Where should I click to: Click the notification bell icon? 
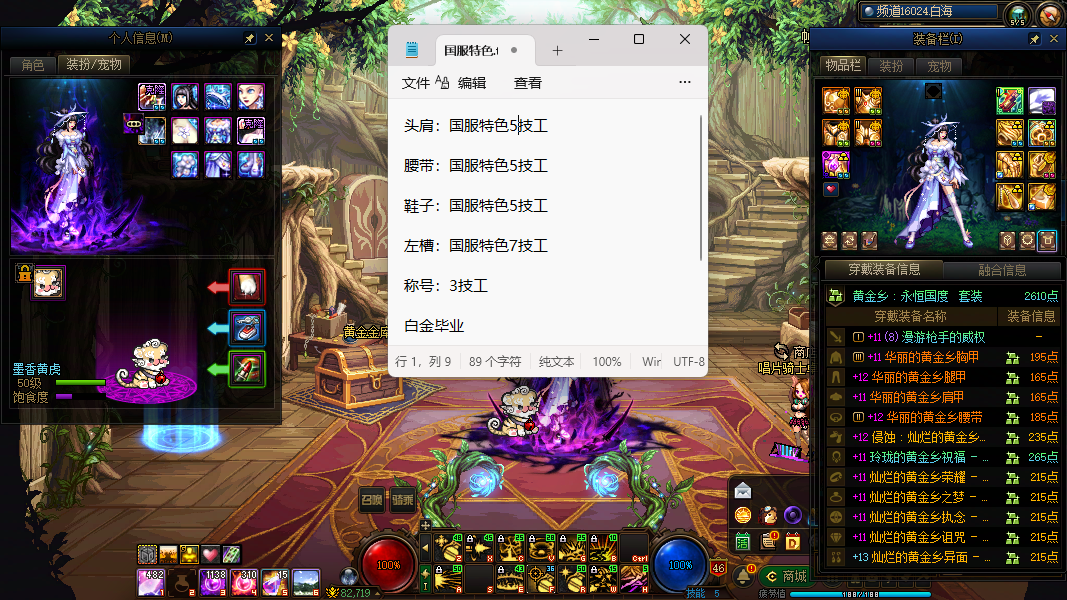coord(744,576)
